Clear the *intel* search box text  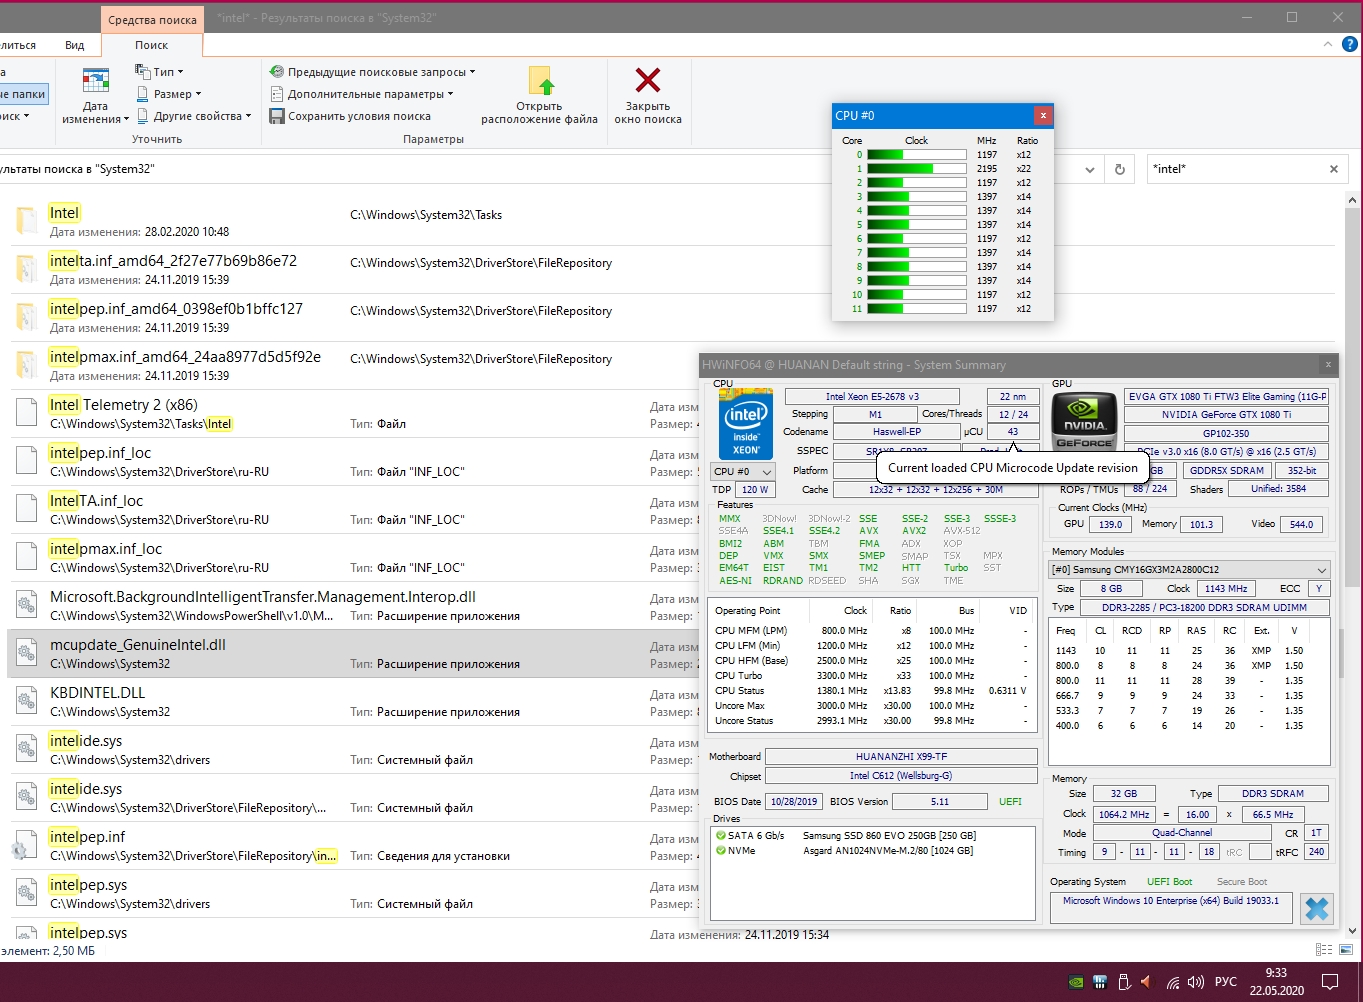tap(1333, 170)
